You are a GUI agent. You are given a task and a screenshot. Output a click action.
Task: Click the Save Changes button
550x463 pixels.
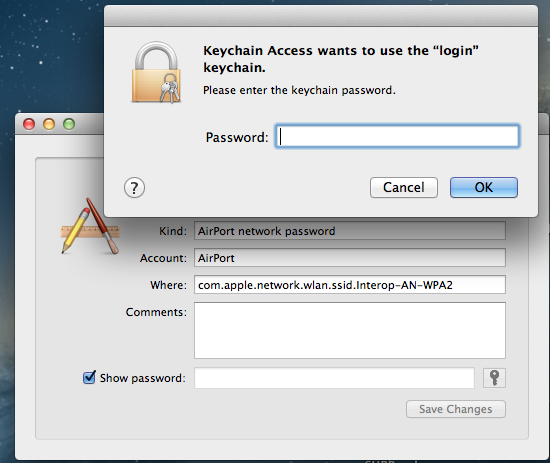(456, 409)
